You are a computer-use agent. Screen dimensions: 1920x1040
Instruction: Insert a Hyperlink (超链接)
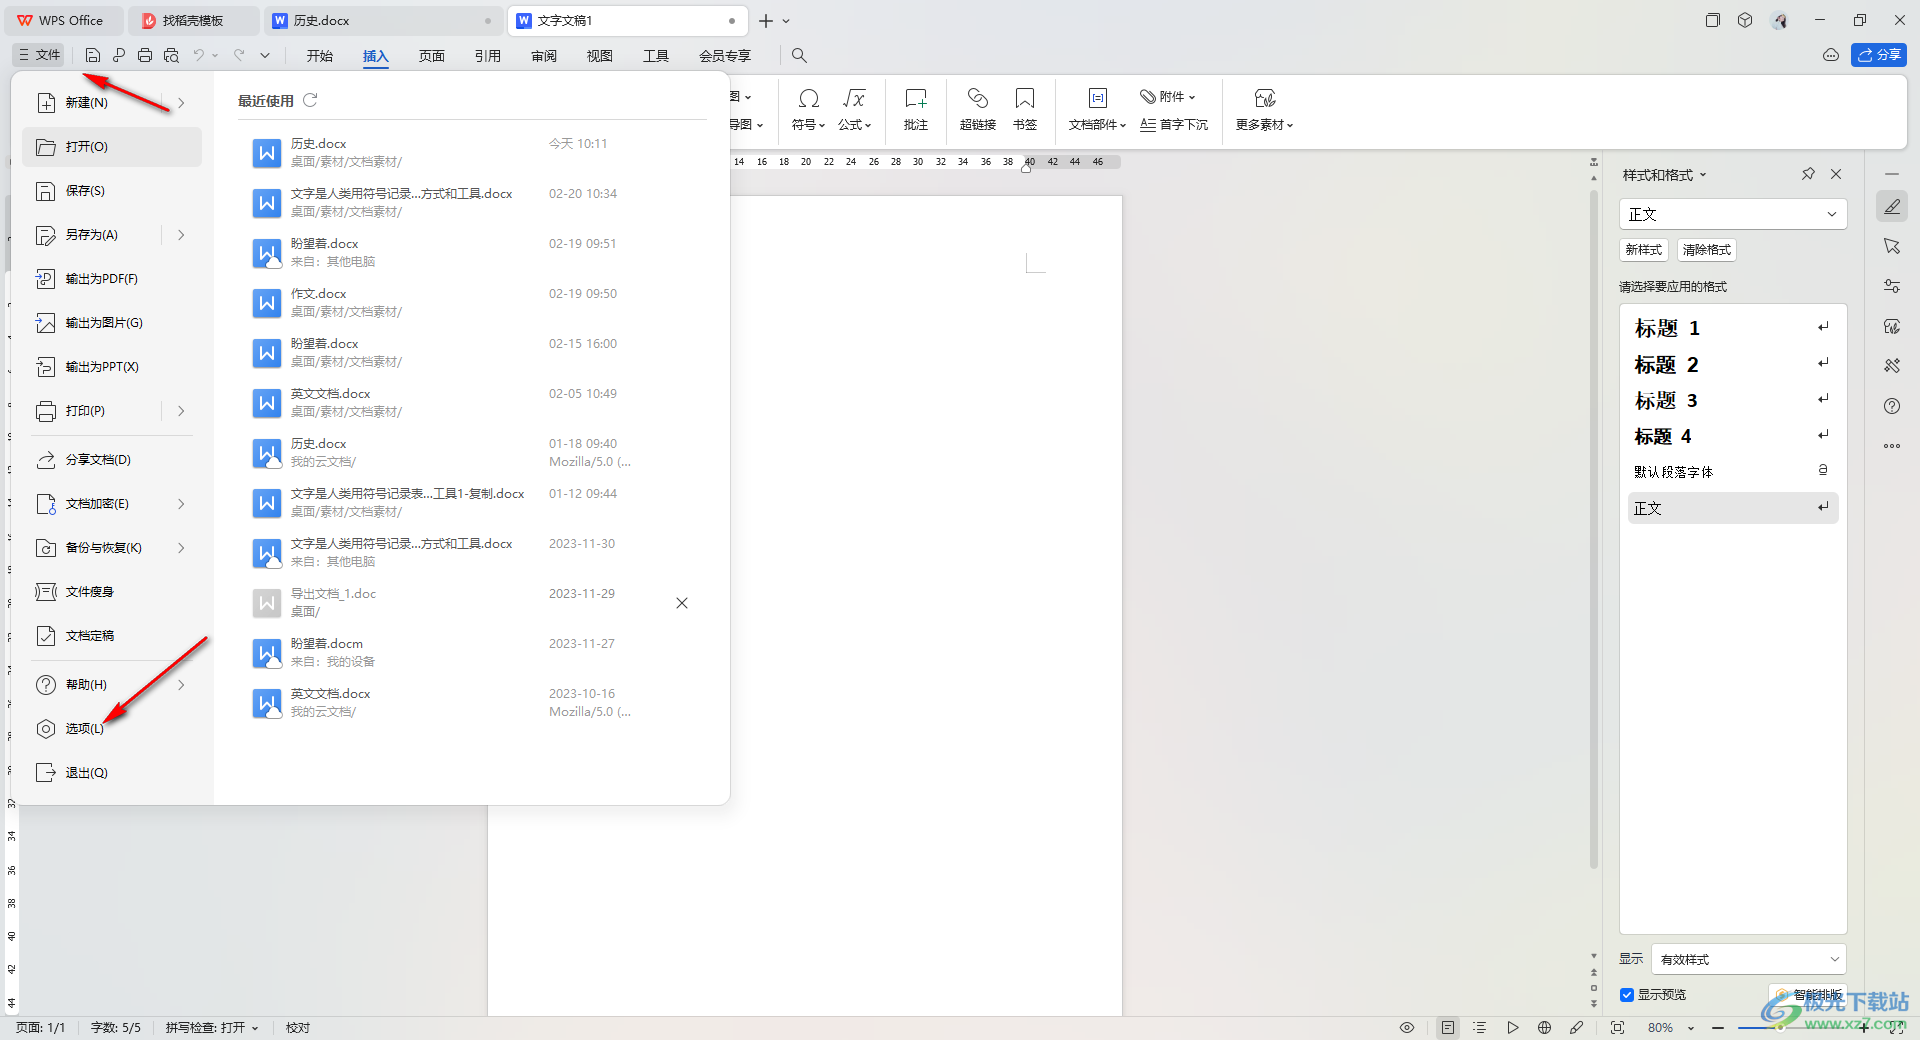978,110
